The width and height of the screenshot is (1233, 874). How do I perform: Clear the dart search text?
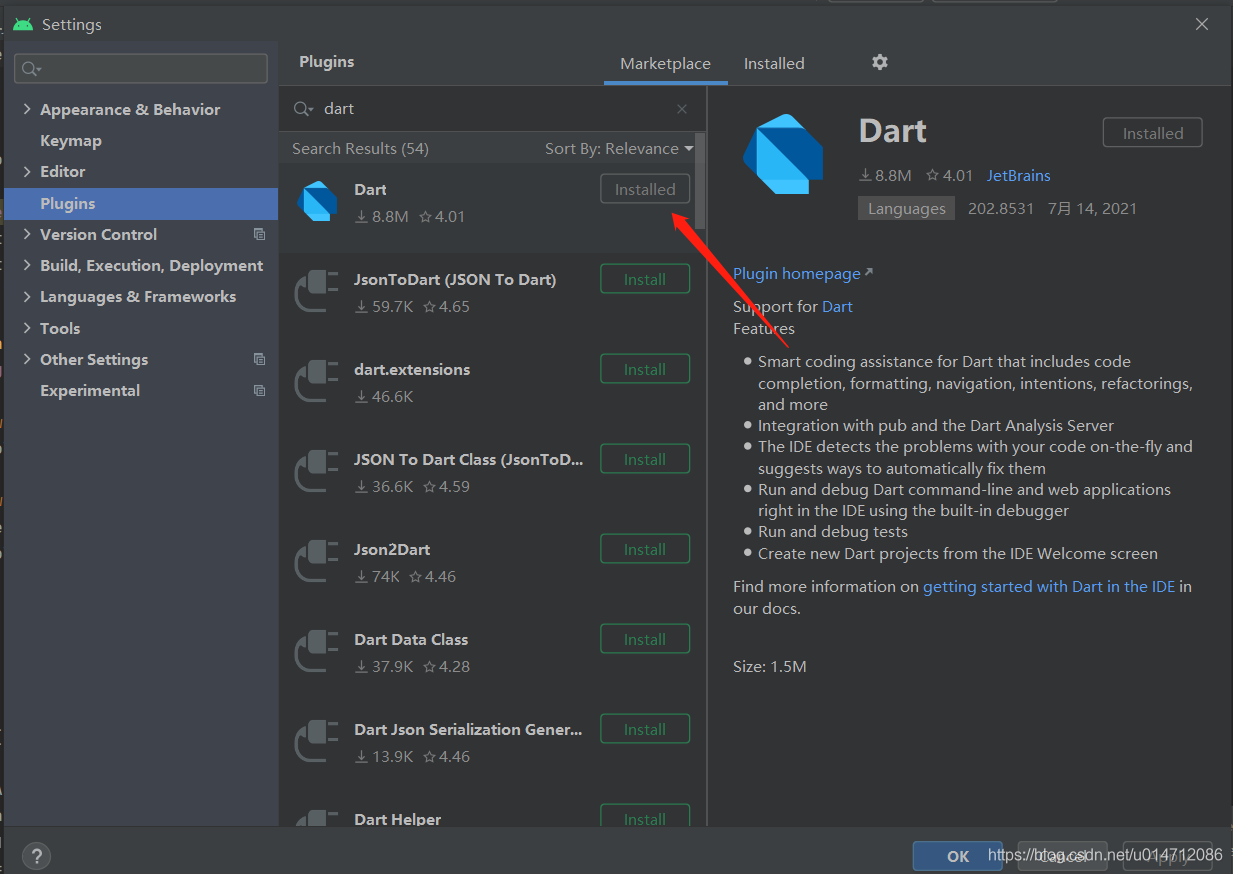point(682,109)
